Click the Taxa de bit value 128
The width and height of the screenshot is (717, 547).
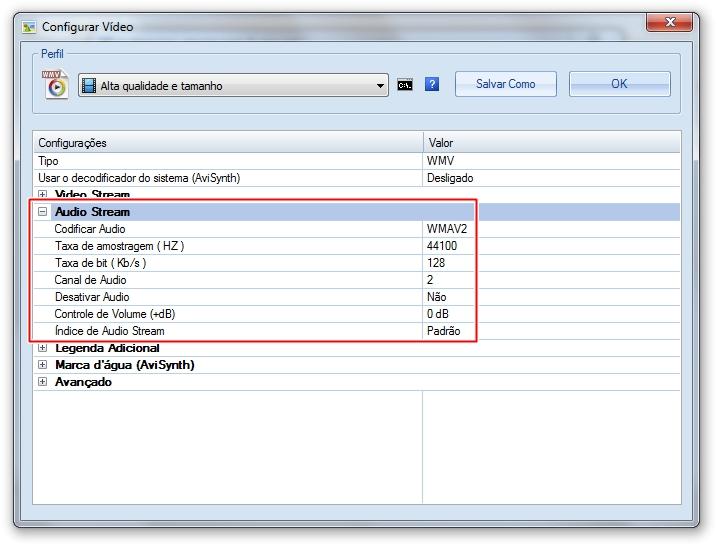(x=436, y=263)
